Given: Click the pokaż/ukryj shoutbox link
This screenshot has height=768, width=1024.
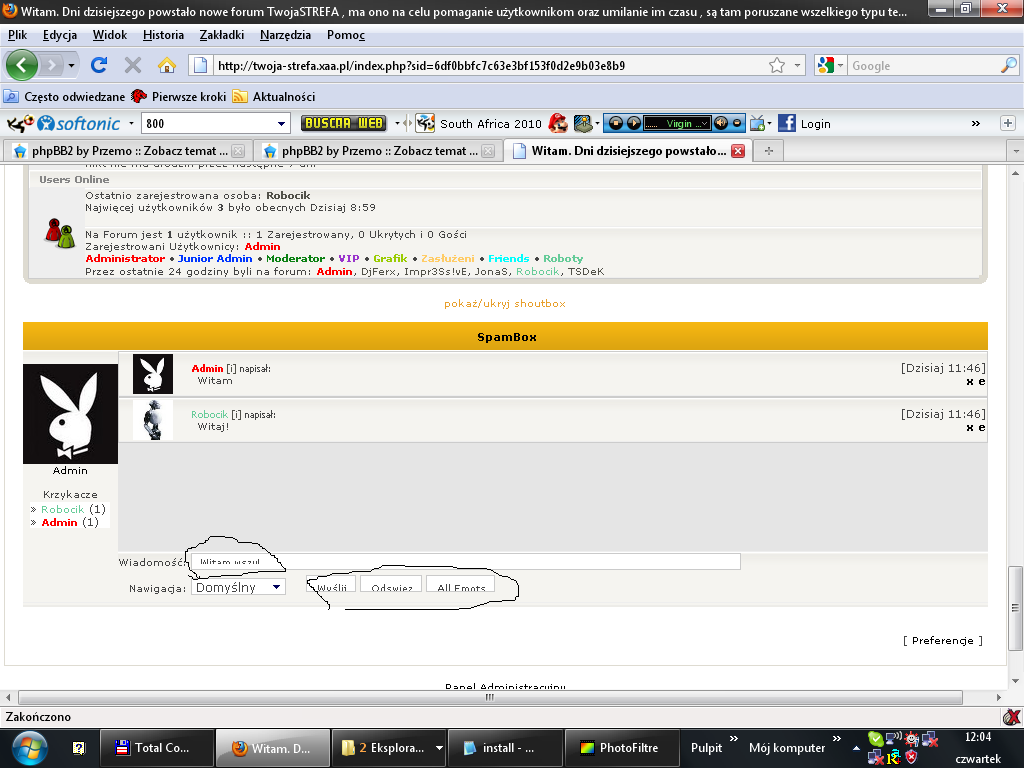Looking at the screenshot, I should pyautogui.click(x=505, y=304).
